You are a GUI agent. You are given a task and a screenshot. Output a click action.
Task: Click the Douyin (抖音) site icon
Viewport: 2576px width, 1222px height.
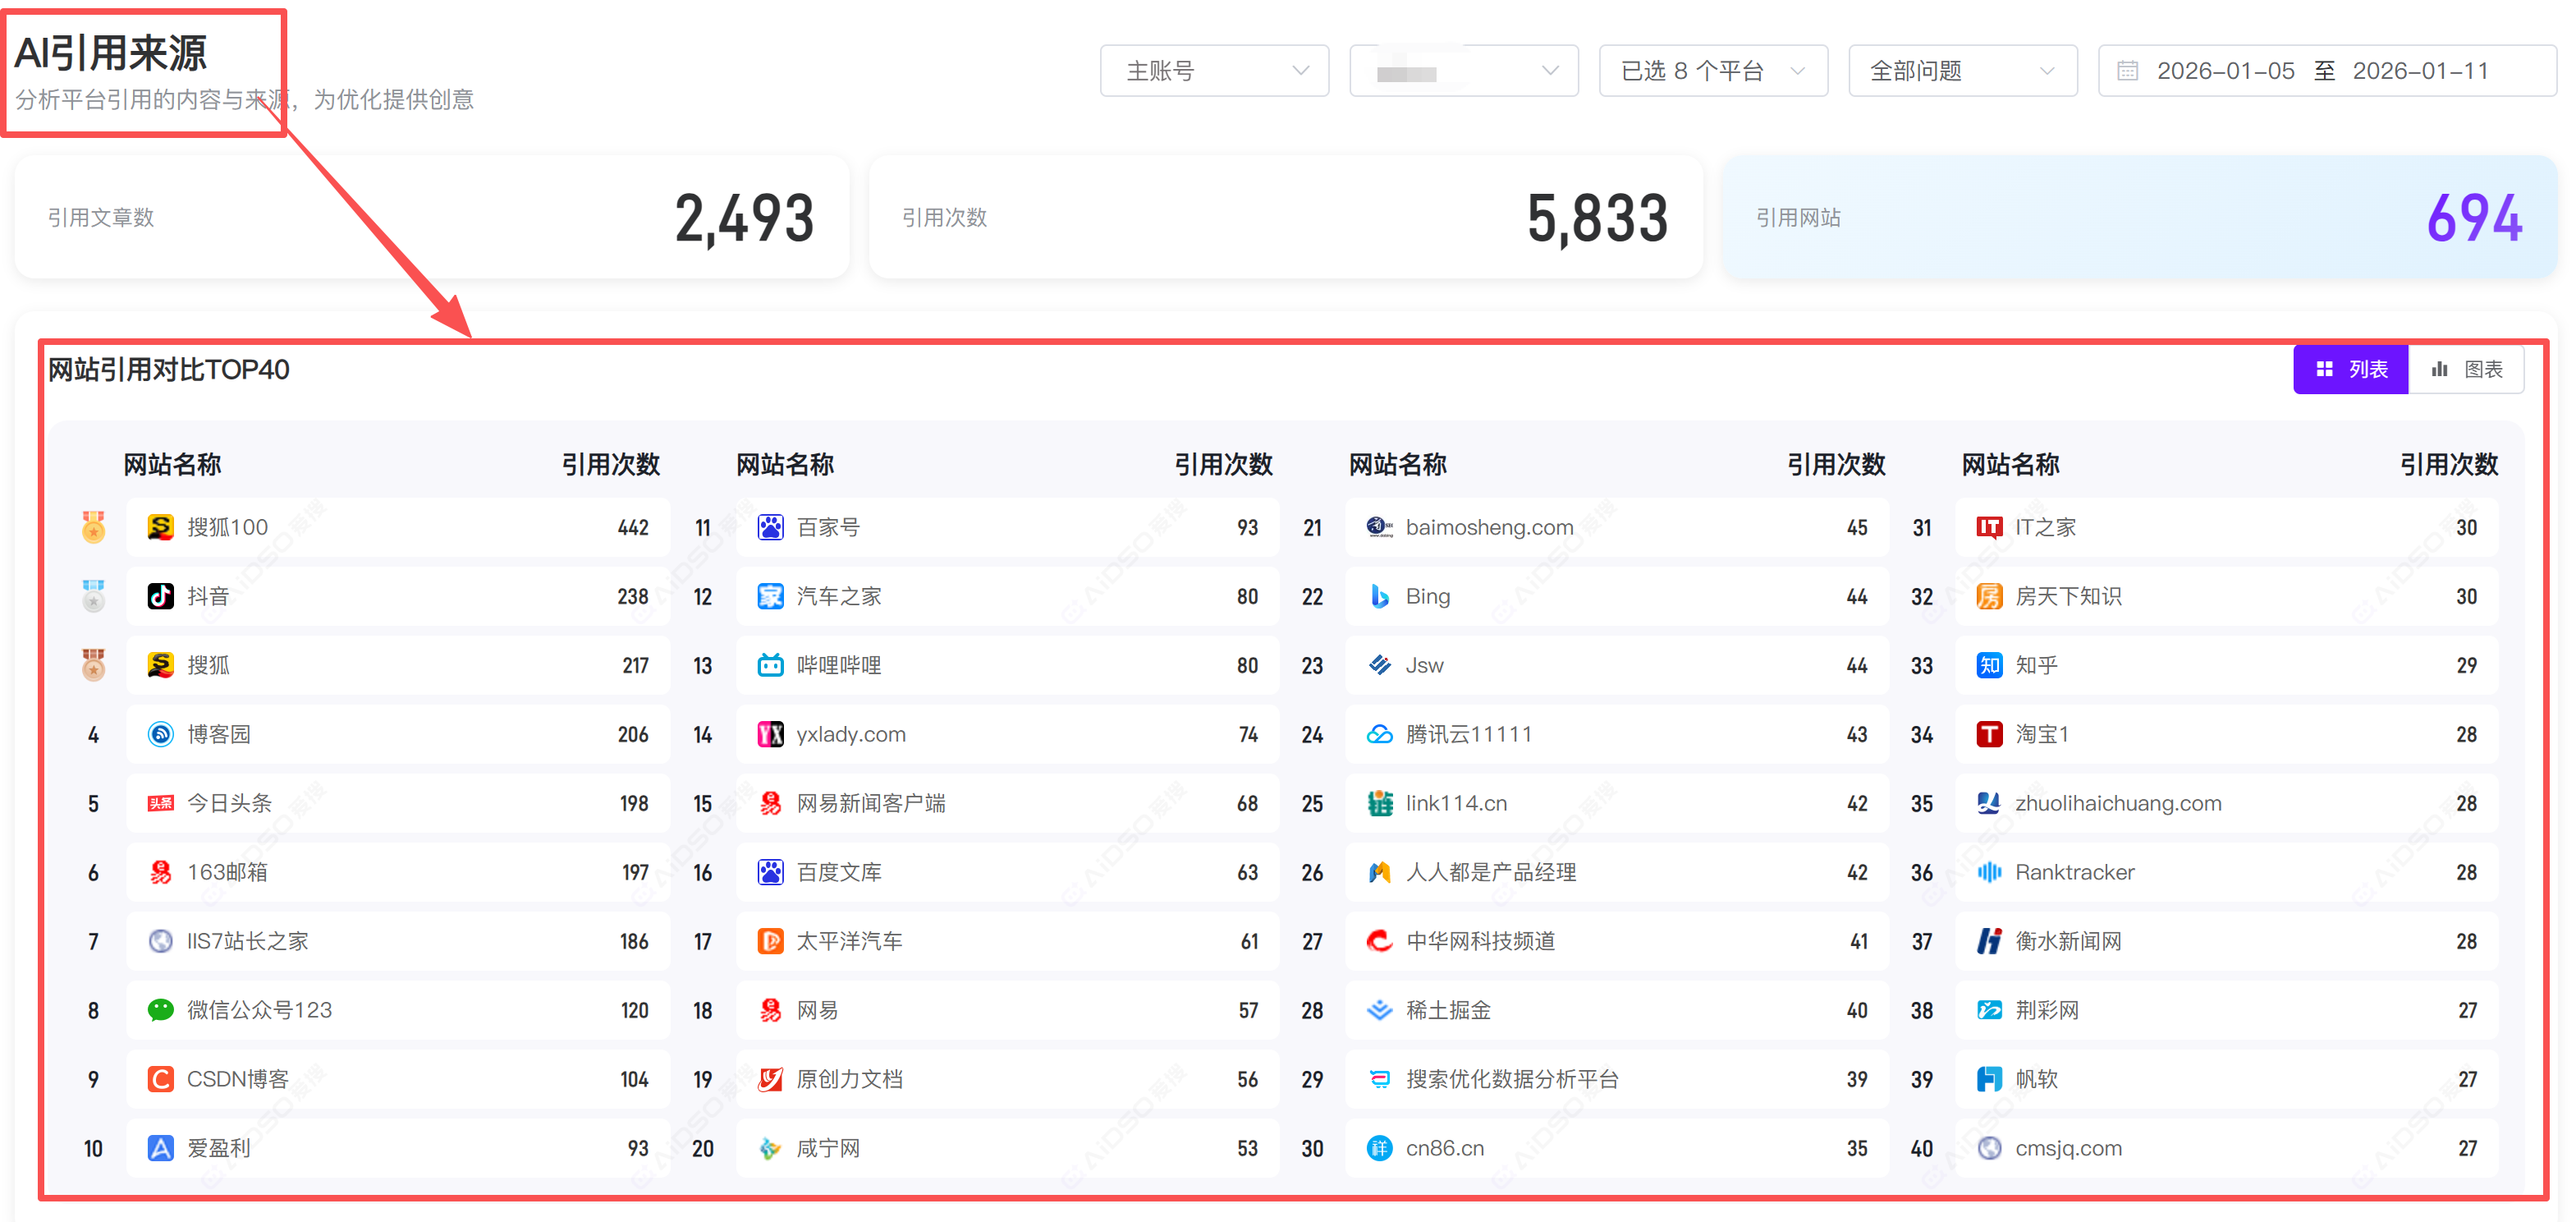tap(160, 596)
